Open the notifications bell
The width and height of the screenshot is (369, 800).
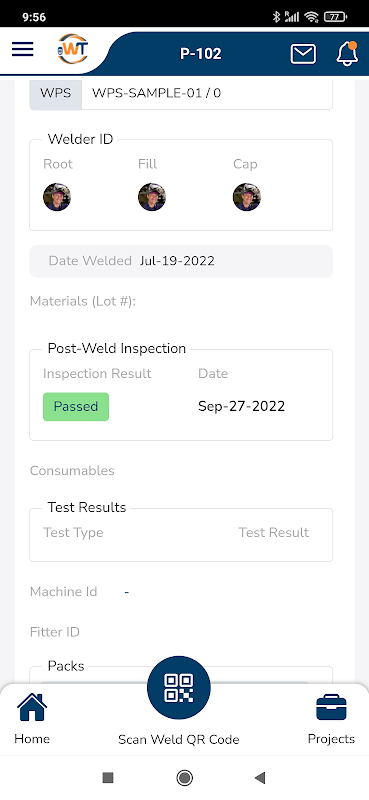(347, 53)
